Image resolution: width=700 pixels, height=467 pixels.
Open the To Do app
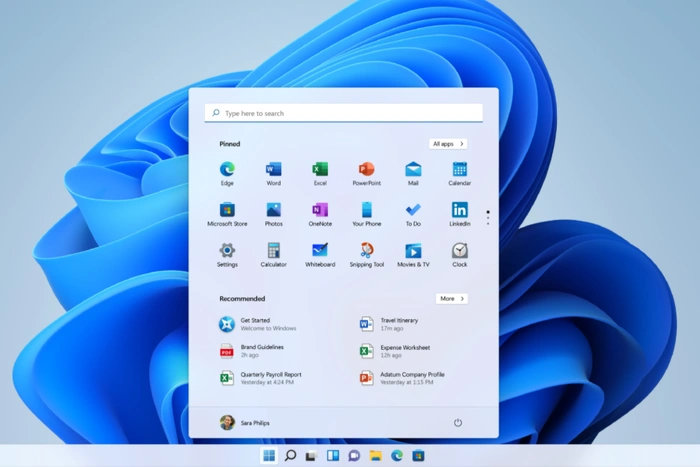click(413, 214)
